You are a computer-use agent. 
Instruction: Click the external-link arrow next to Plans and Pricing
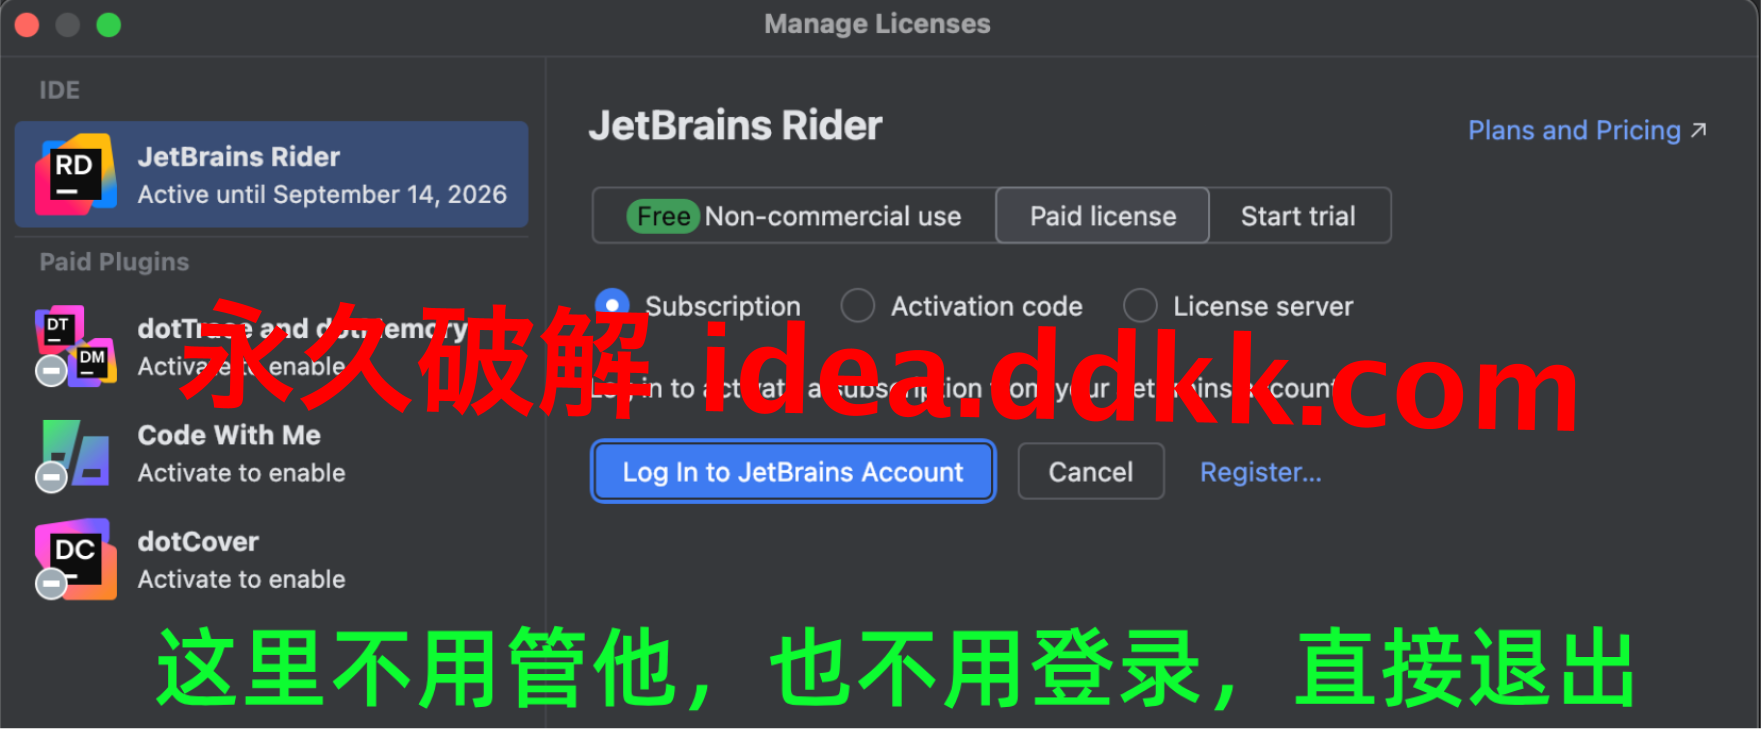[1698, 130]
